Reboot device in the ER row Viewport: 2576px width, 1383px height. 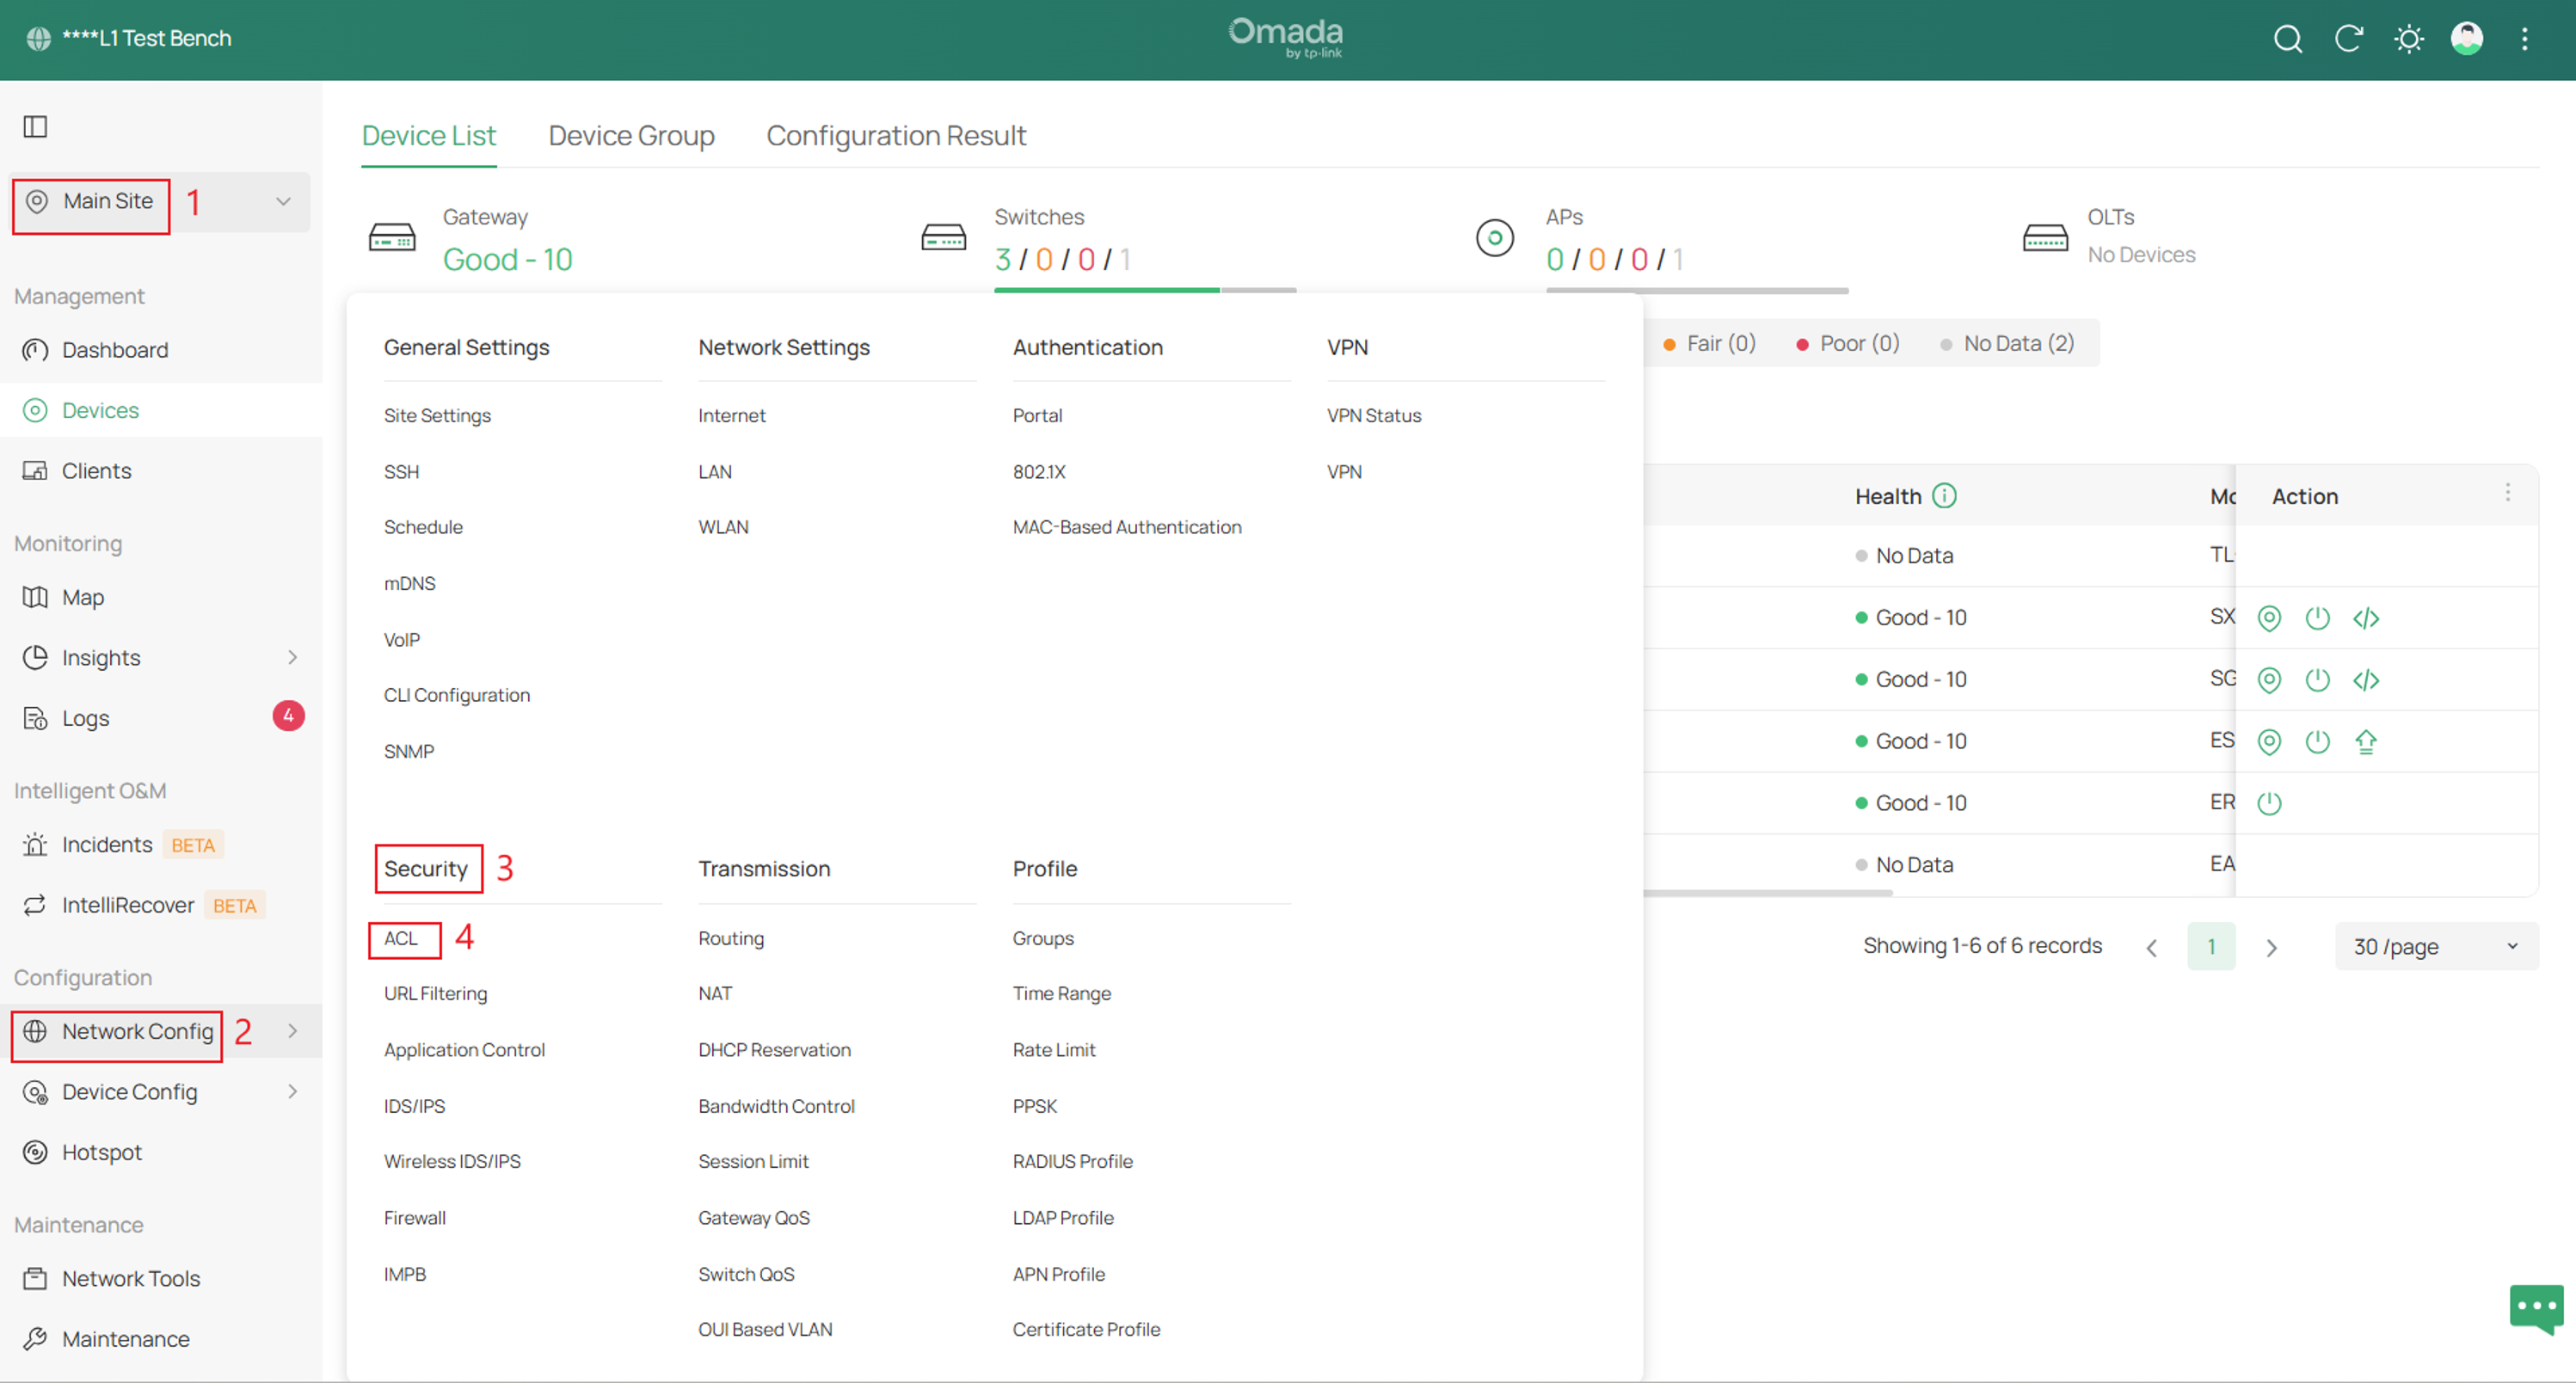[x=2269, y=803]
